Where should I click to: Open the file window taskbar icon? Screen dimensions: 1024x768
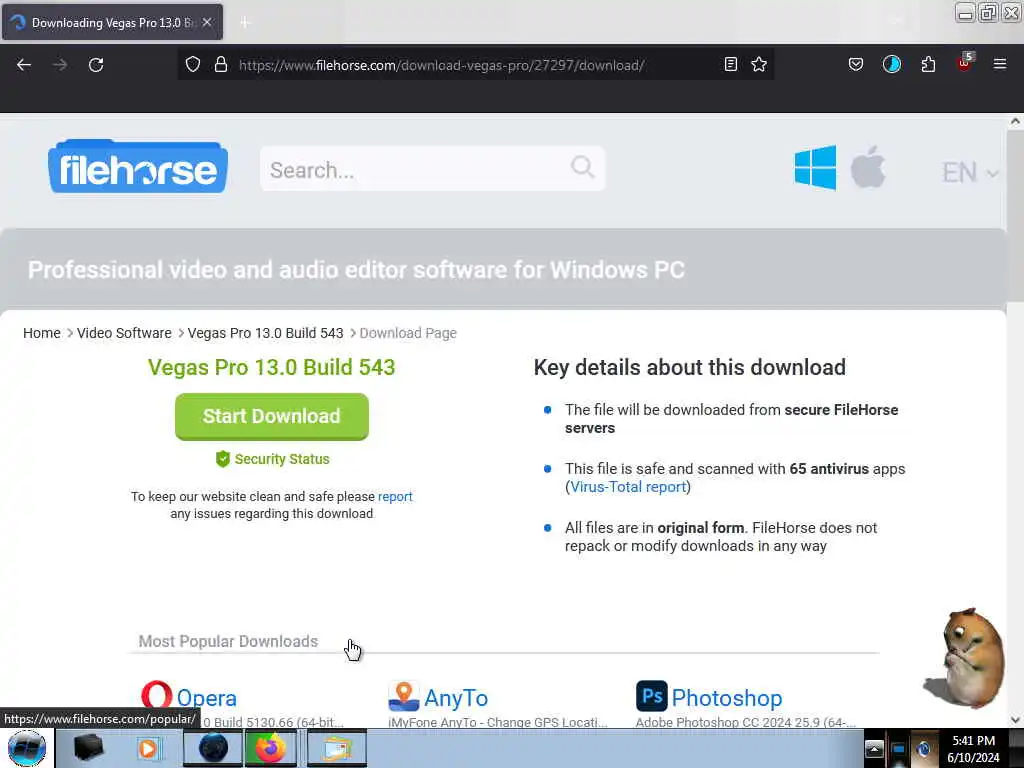[337, 748]
